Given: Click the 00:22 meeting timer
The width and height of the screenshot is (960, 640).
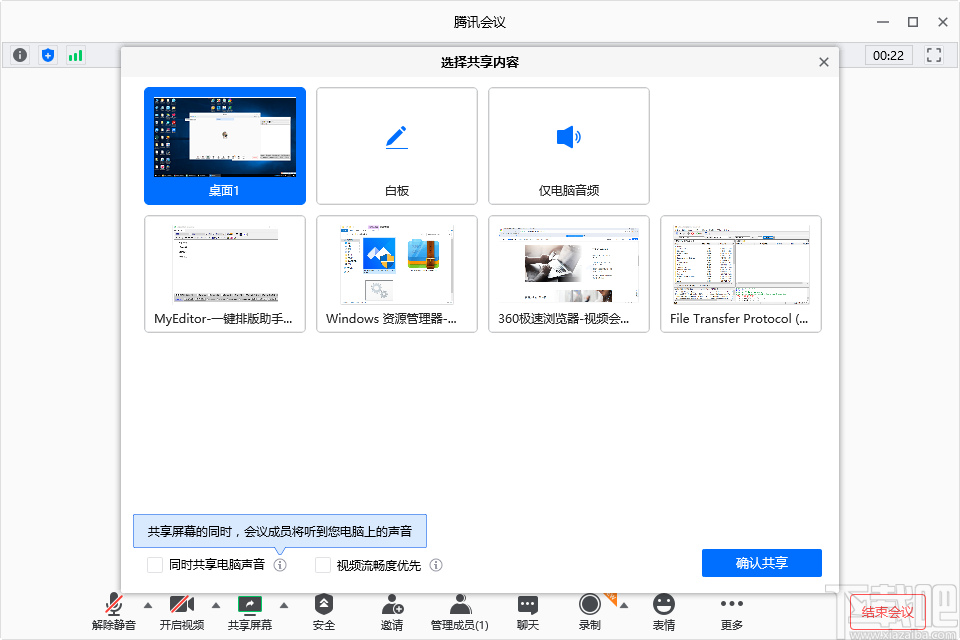Looking at the screenshot, I should [x=888, y=55].
